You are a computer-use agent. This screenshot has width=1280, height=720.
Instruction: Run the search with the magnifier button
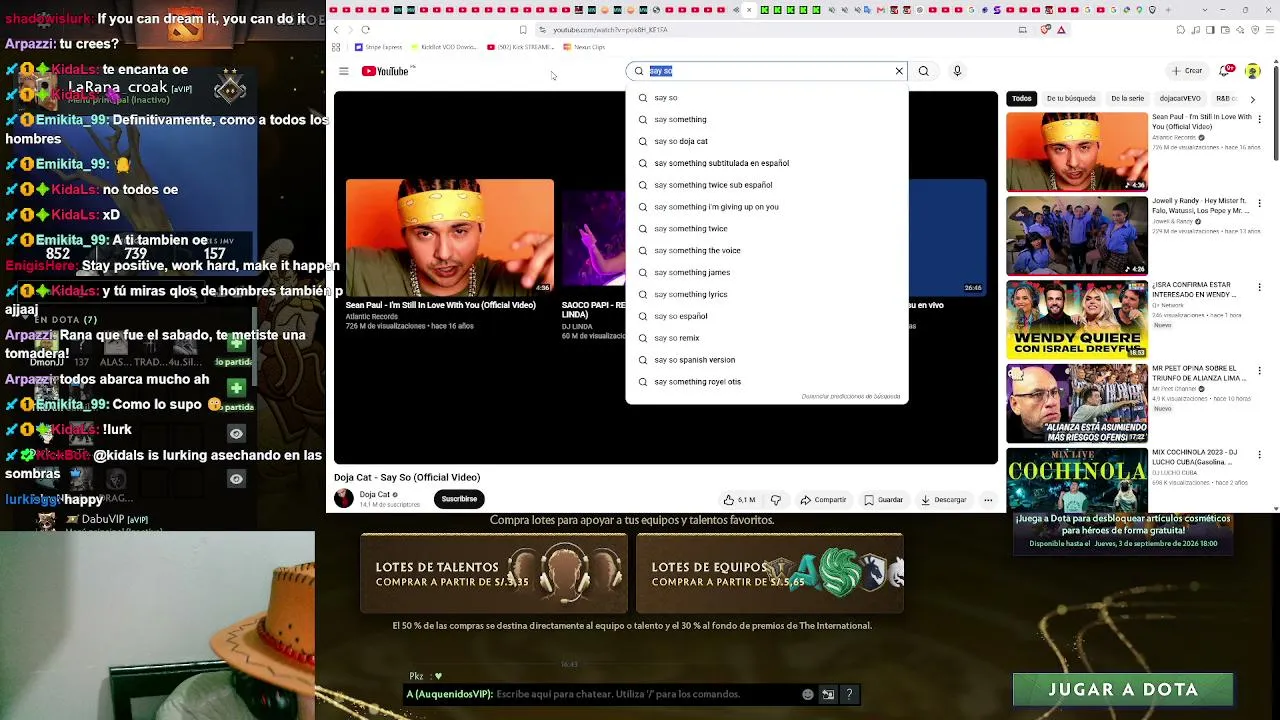pos(924,71)
